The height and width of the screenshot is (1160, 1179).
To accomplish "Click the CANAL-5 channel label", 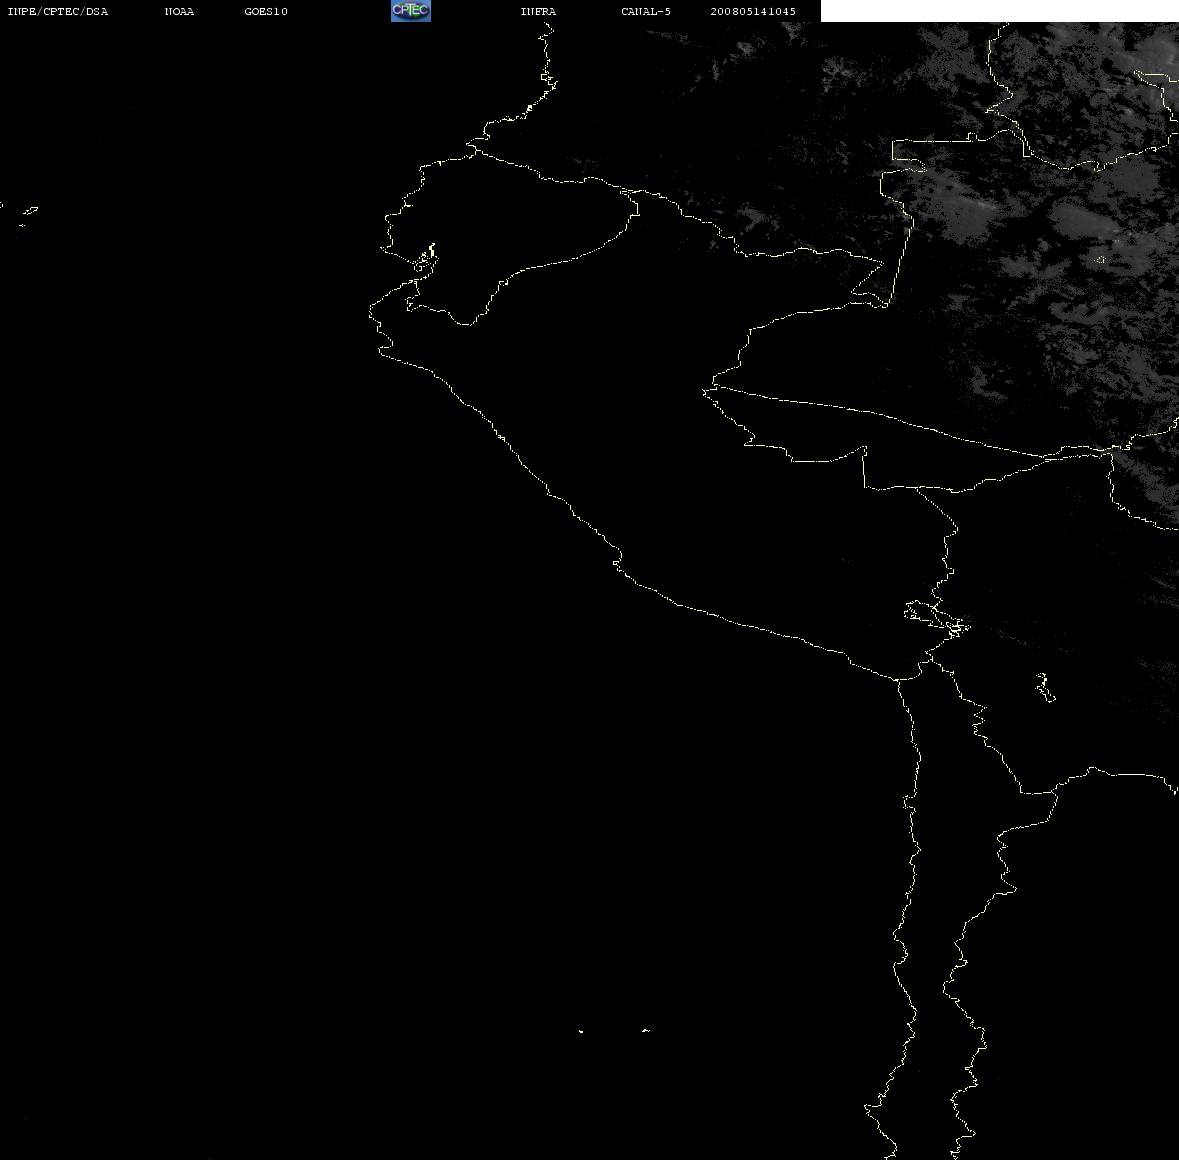I will (646, 11).
